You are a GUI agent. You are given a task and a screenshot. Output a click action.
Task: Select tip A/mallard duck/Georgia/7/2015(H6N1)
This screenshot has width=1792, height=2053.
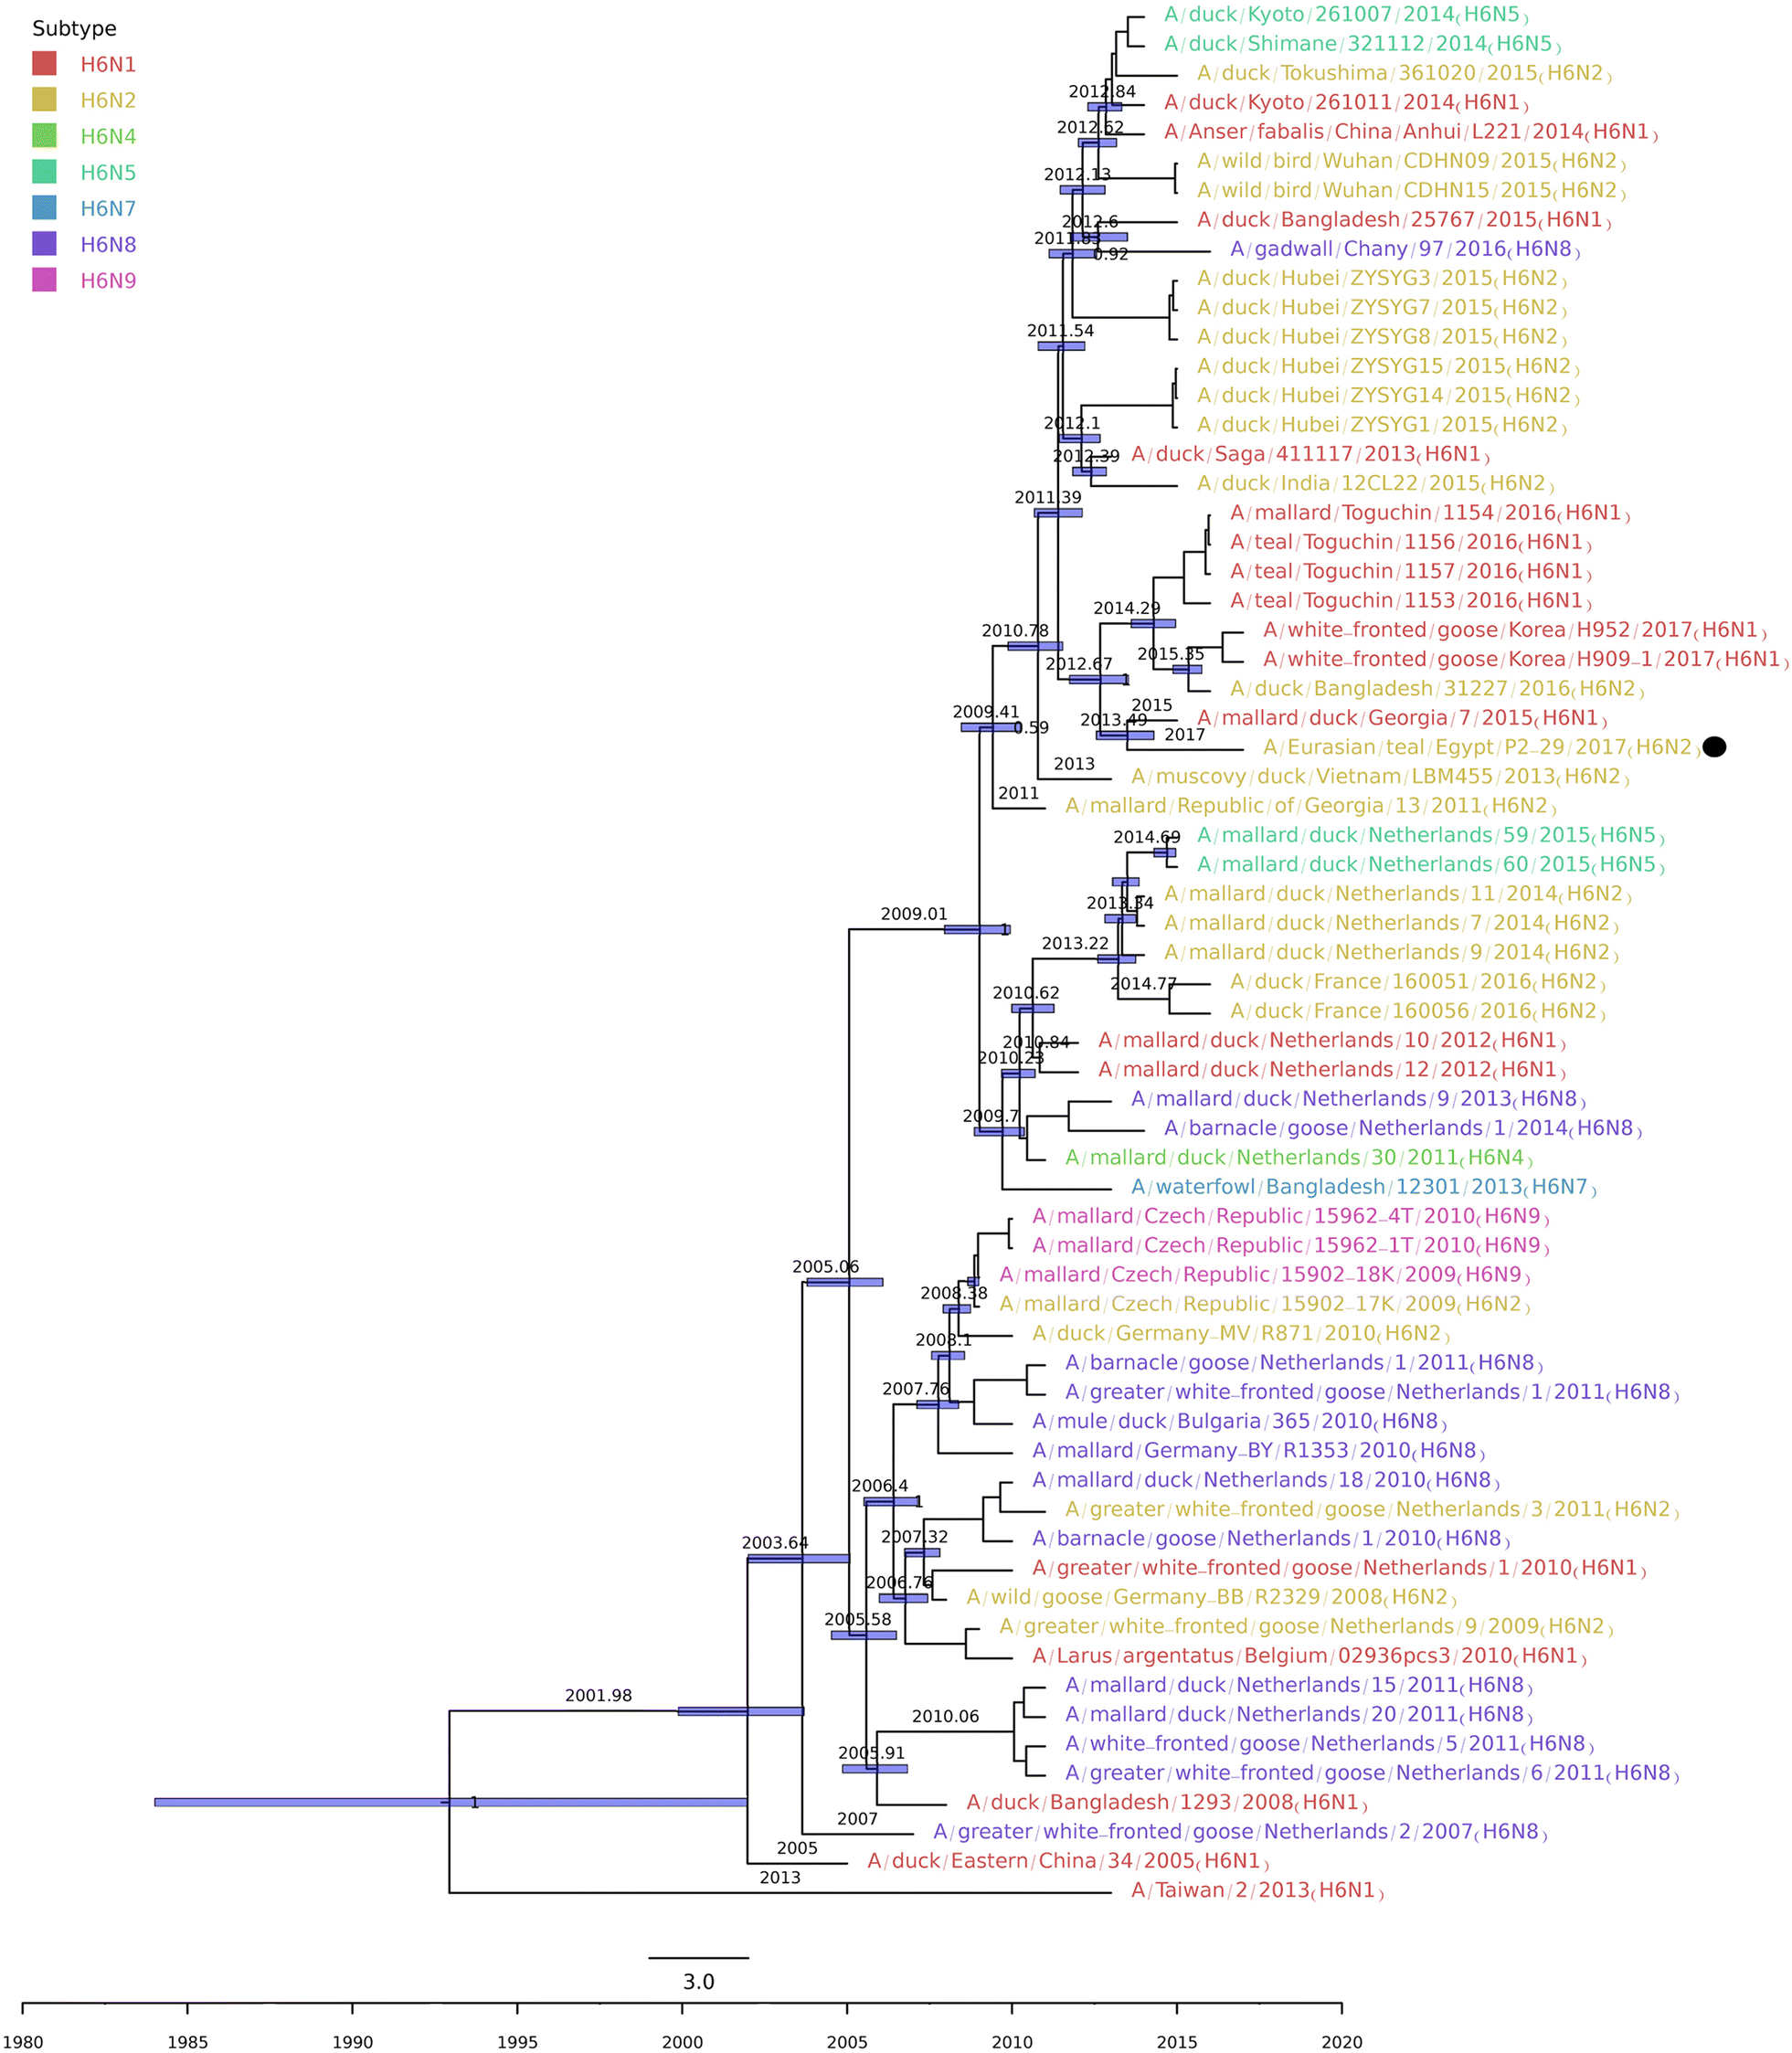(1401, 718)
